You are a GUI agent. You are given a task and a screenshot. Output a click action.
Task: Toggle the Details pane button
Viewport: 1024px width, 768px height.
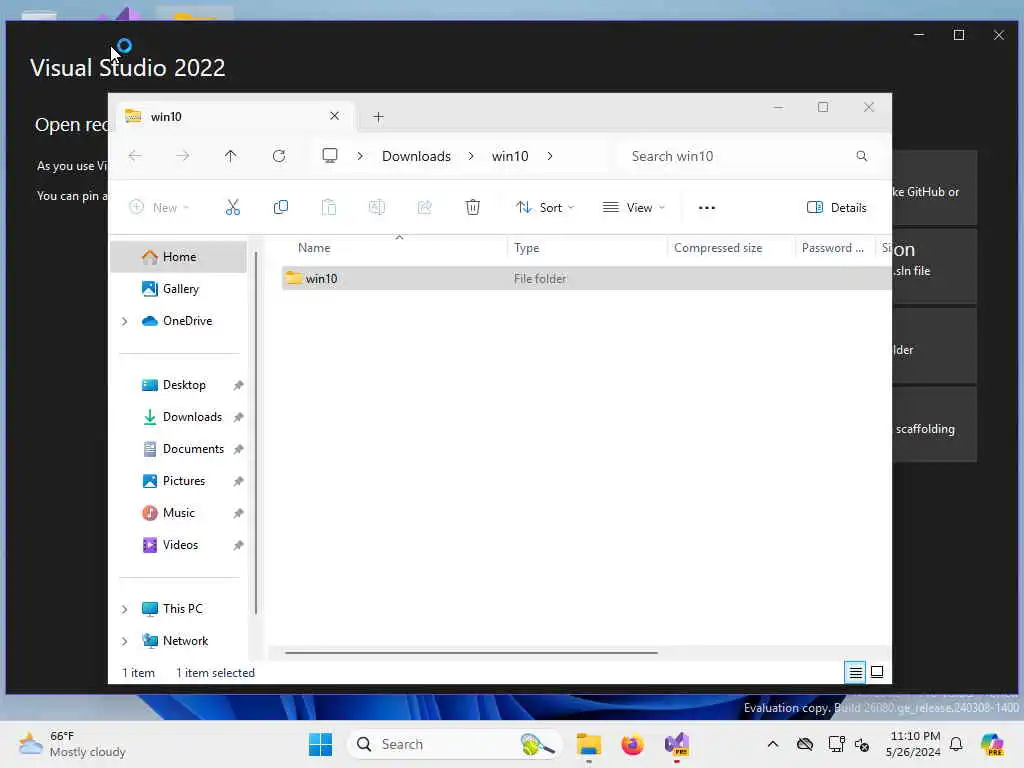pos(837,208)
